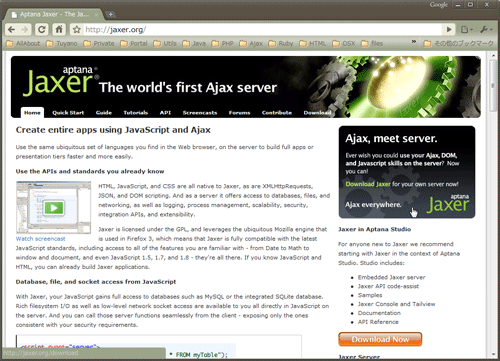This screenshot has height=361, width=500.
Task: Open the Guide navigation tab
Action: click(104, 113)
